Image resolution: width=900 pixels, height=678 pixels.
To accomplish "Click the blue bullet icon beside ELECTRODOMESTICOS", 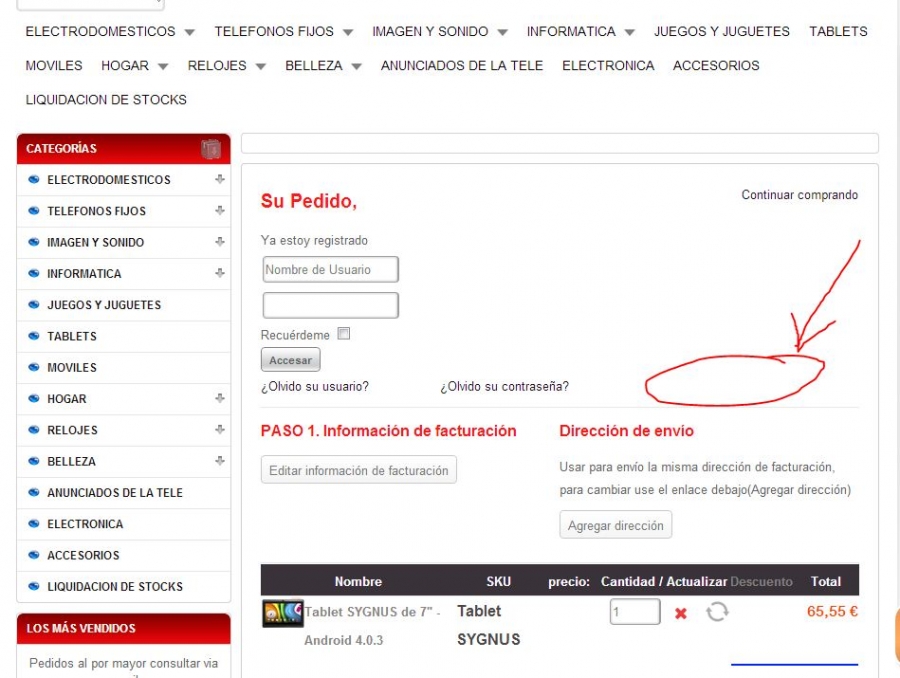I will point(34,180).
